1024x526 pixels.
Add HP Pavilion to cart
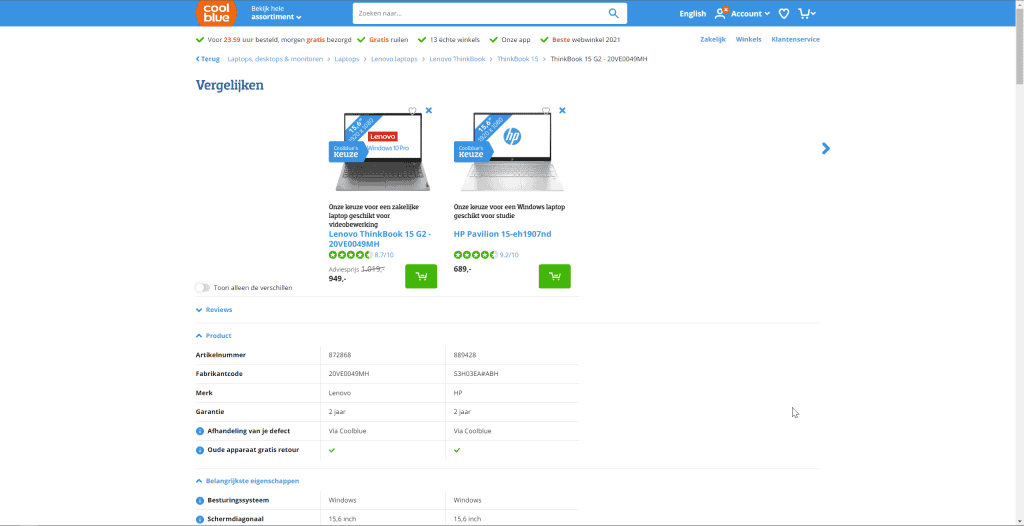pyautogui.click(x=554, y=276)
